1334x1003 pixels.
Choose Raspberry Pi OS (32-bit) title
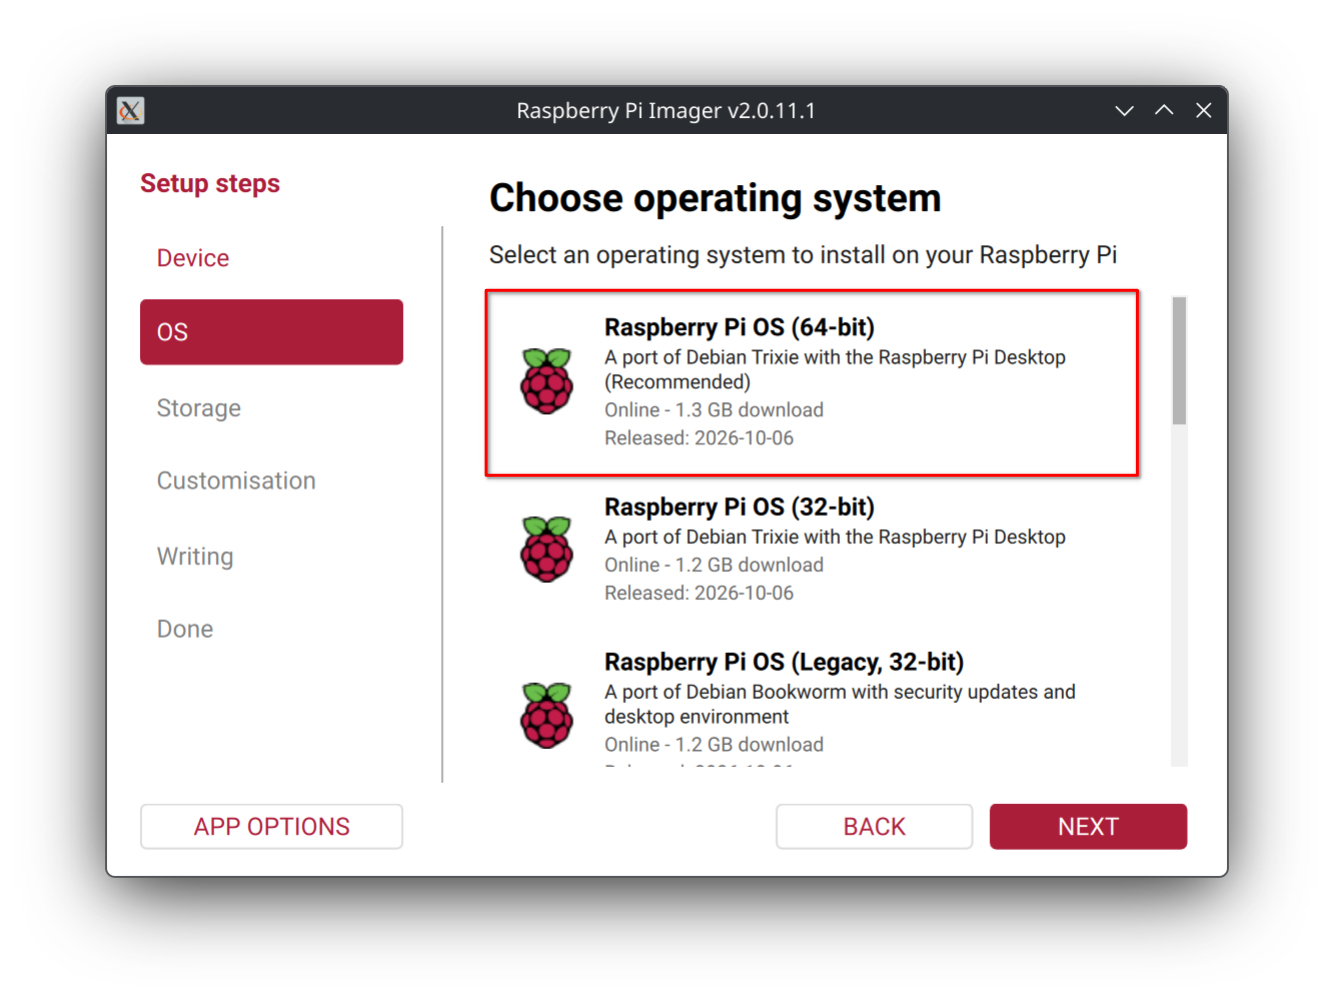click(x=739, y=507)
